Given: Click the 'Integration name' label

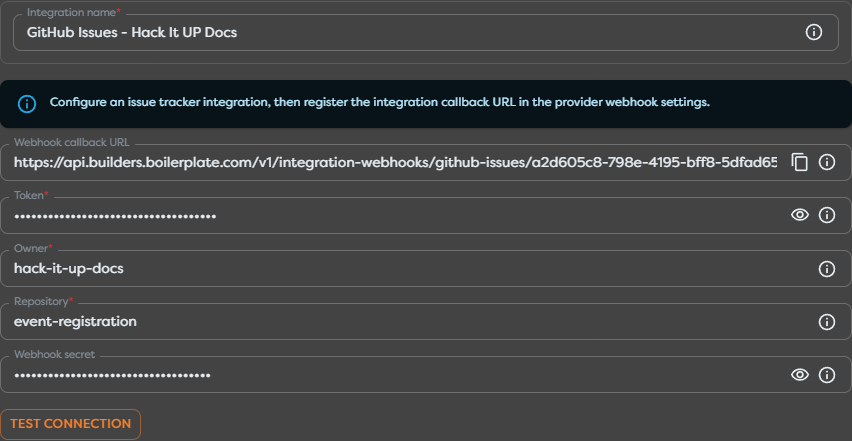Looking at the screenshot, I should pos(74,12).
